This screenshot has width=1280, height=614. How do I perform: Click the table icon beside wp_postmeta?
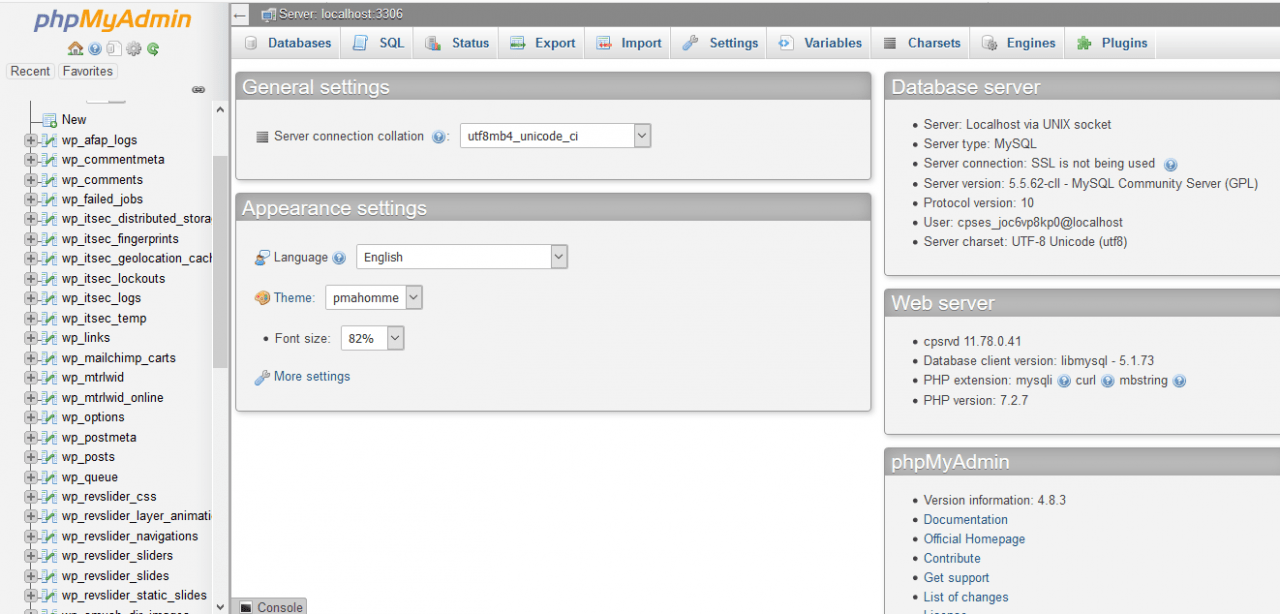pos(49,437)
